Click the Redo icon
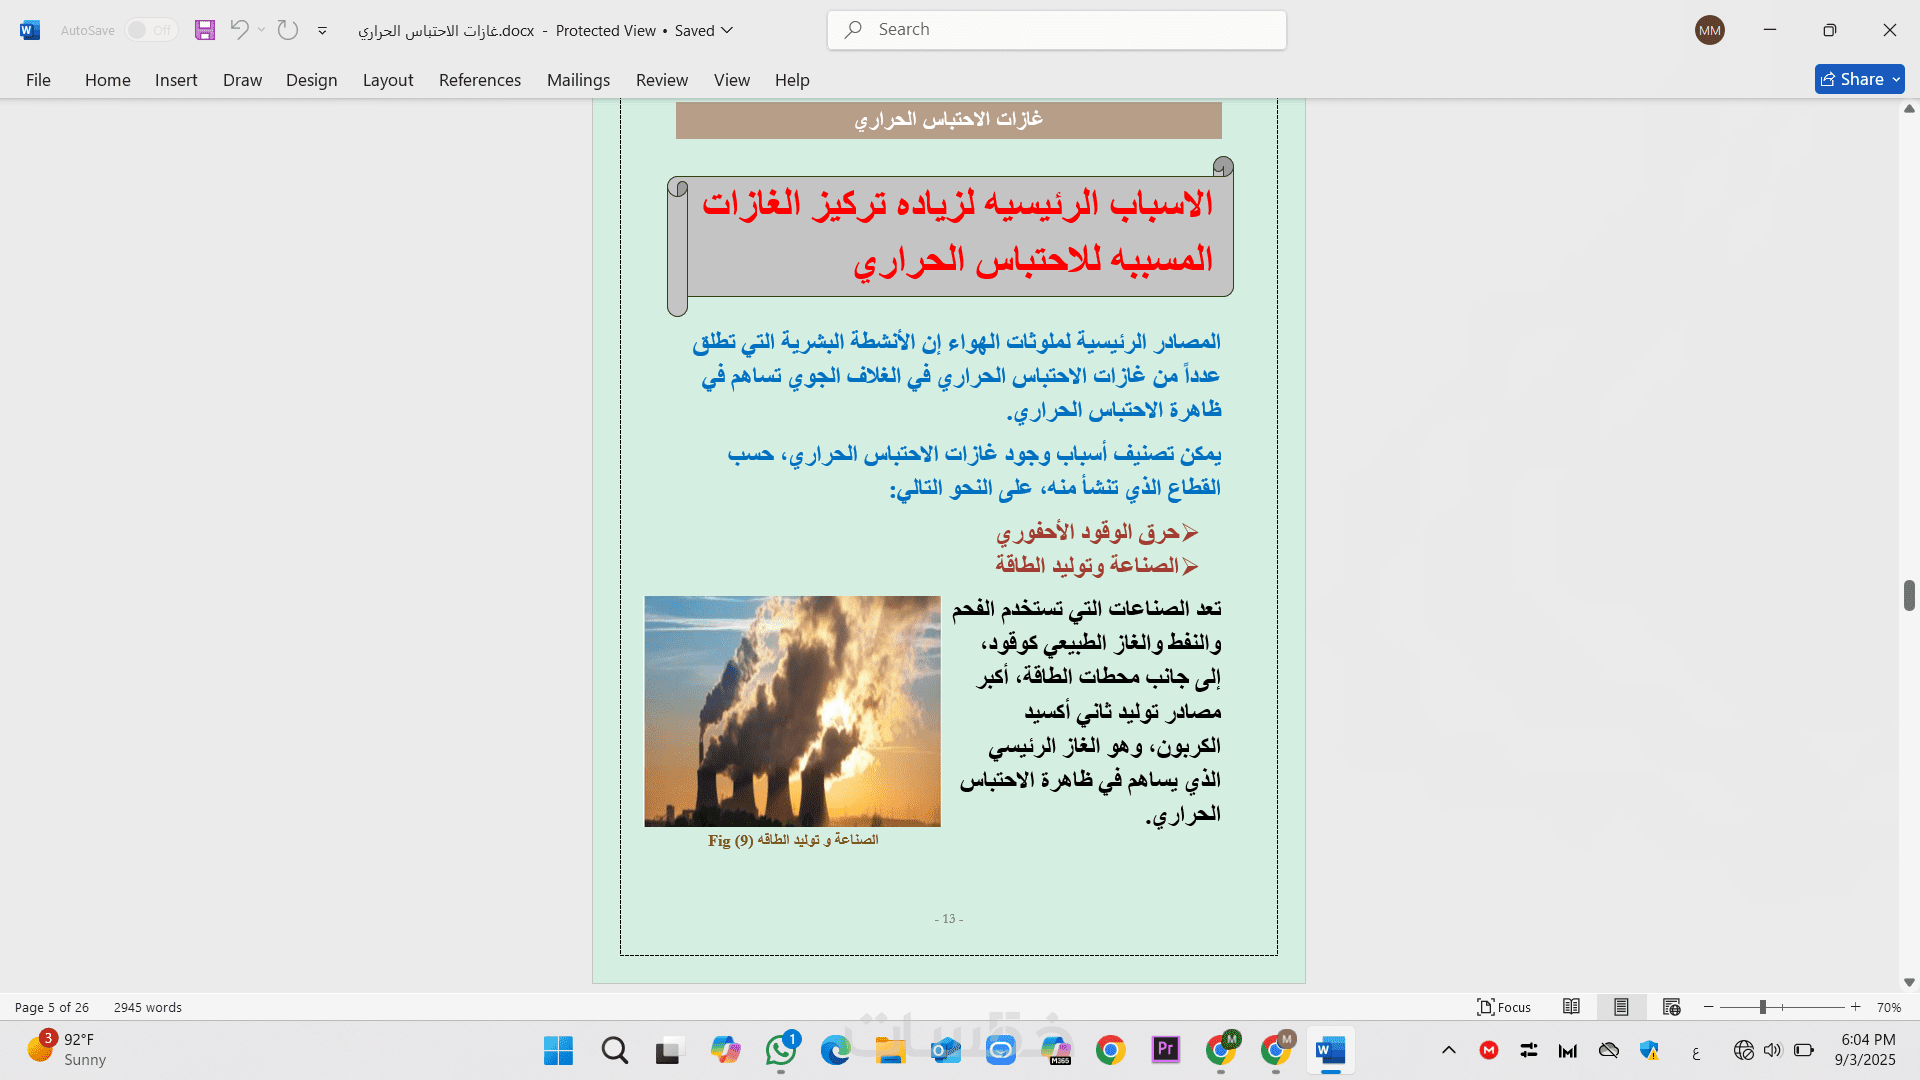1920x1080 pixels. pyautogui.click(x=288, y=30)
